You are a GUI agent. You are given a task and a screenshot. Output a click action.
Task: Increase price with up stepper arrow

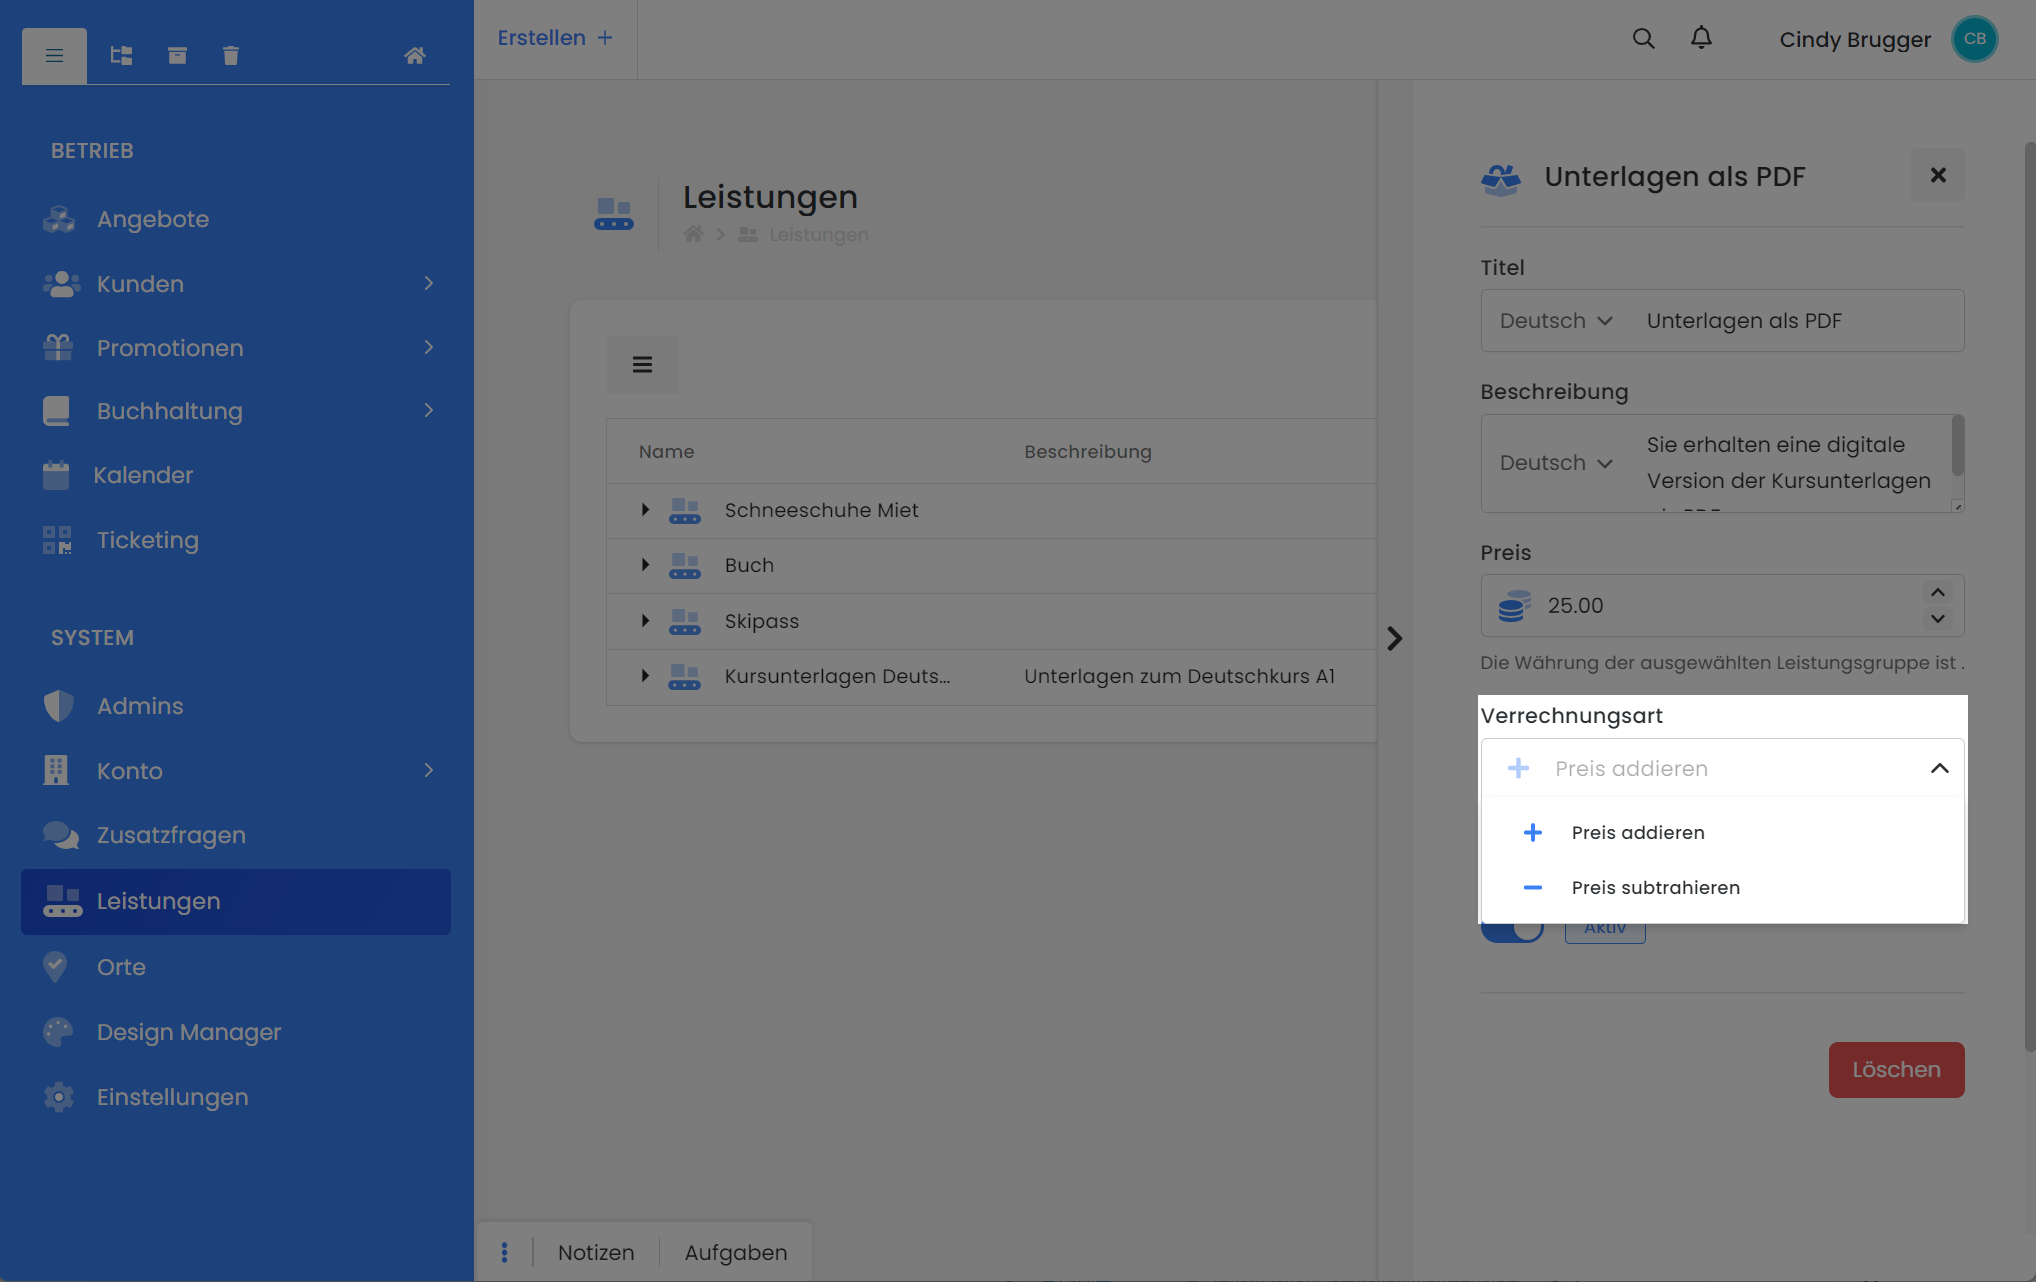pos(1937,593)
